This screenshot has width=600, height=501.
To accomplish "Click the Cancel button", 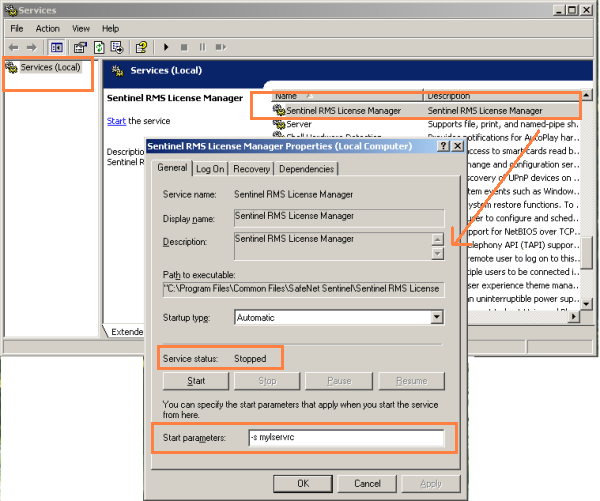I will pyautogui.click(x=367, y=484).
